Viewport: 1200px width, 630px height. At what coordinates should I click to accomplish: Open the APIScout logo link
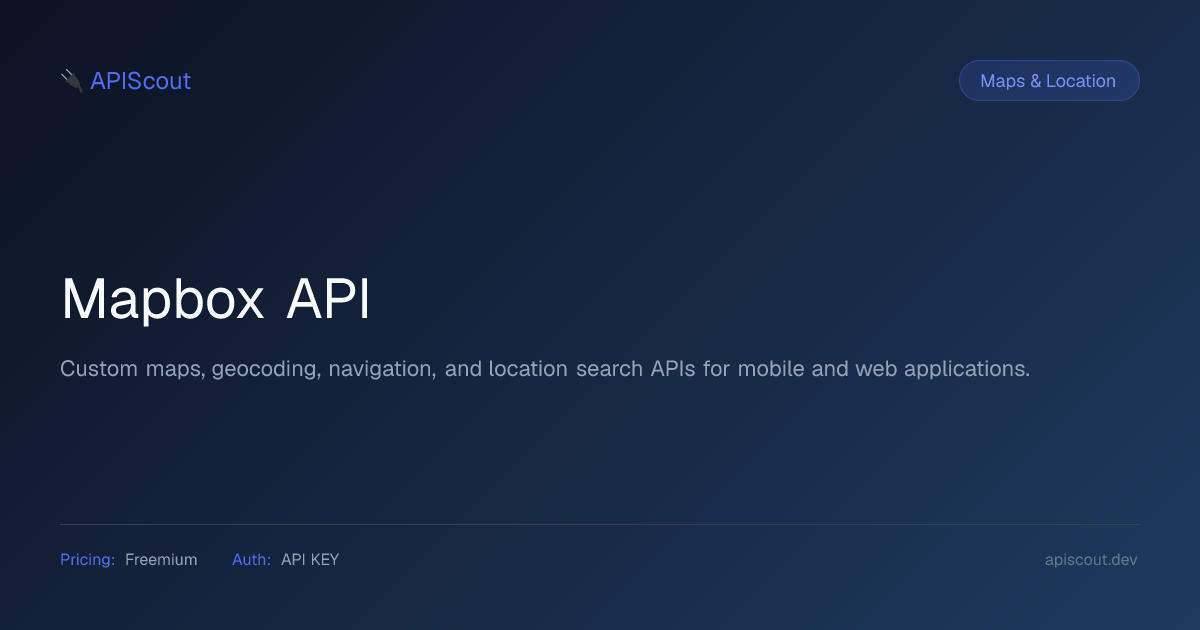(125, 81)
